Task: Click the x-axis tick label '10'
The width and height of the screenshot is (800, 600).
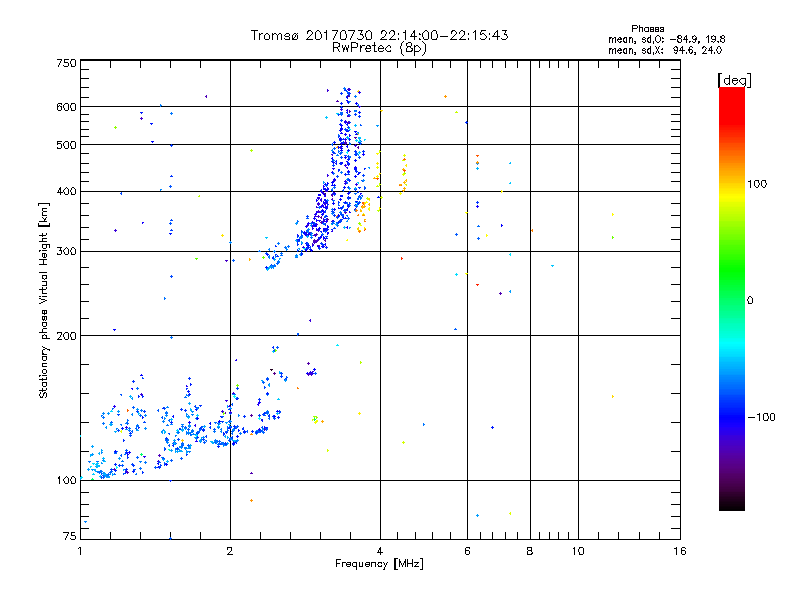Action: coord(578,551)
